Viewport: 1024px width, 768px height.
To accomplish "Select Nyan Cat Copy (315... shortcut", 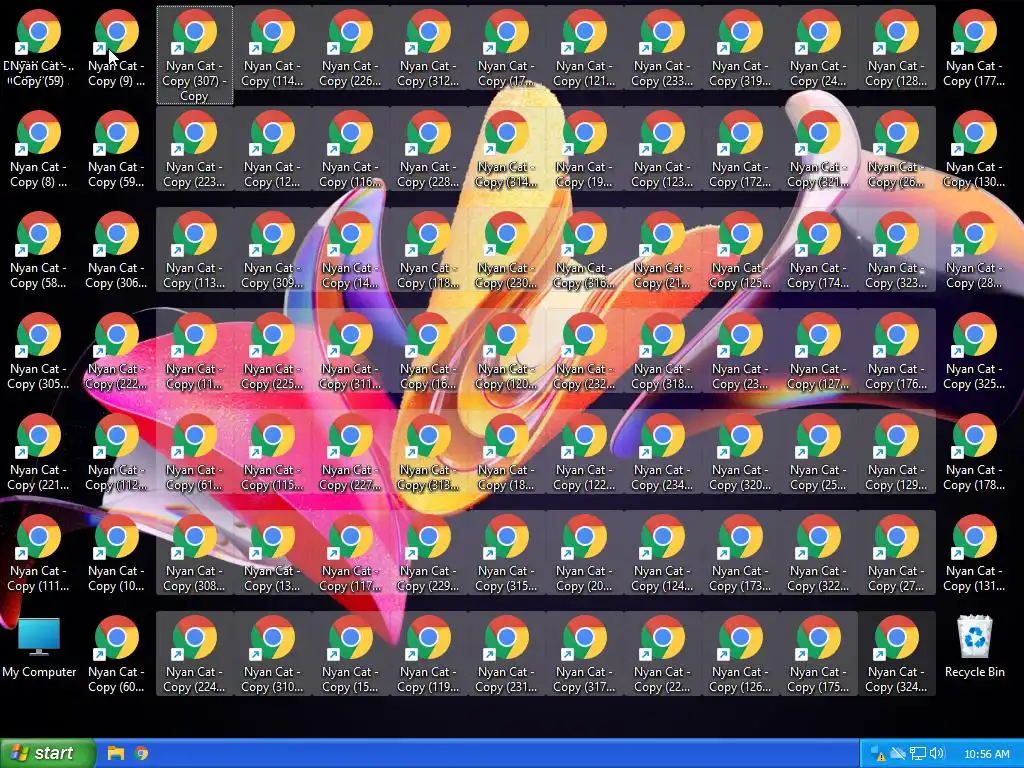I will (506, 553).
